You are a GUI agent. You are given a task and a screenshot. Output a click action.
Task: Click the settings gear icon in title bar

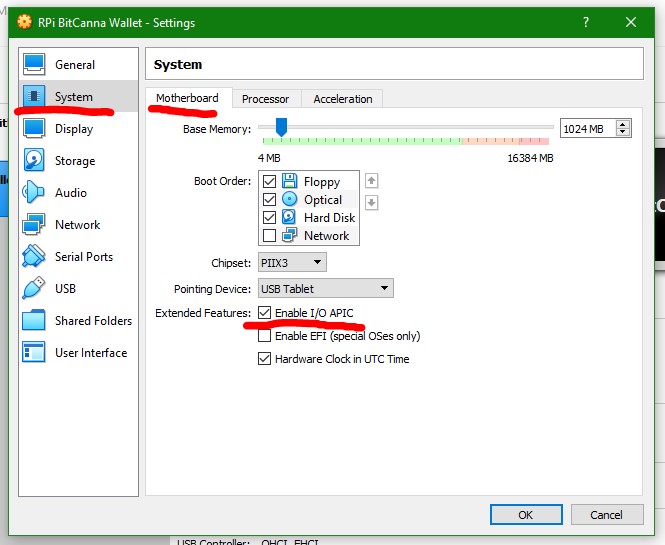(25, 22)
